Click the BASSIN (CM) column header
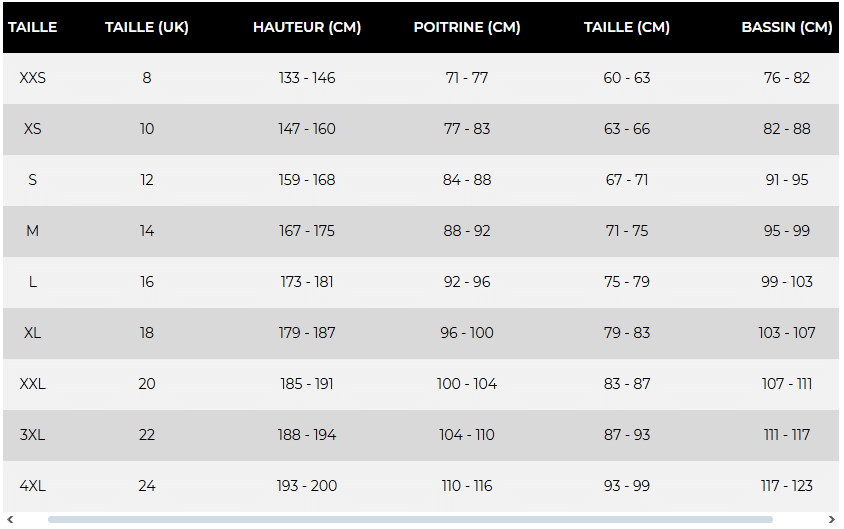This screenshot has height=529, width=844. (x=786, y=27)
